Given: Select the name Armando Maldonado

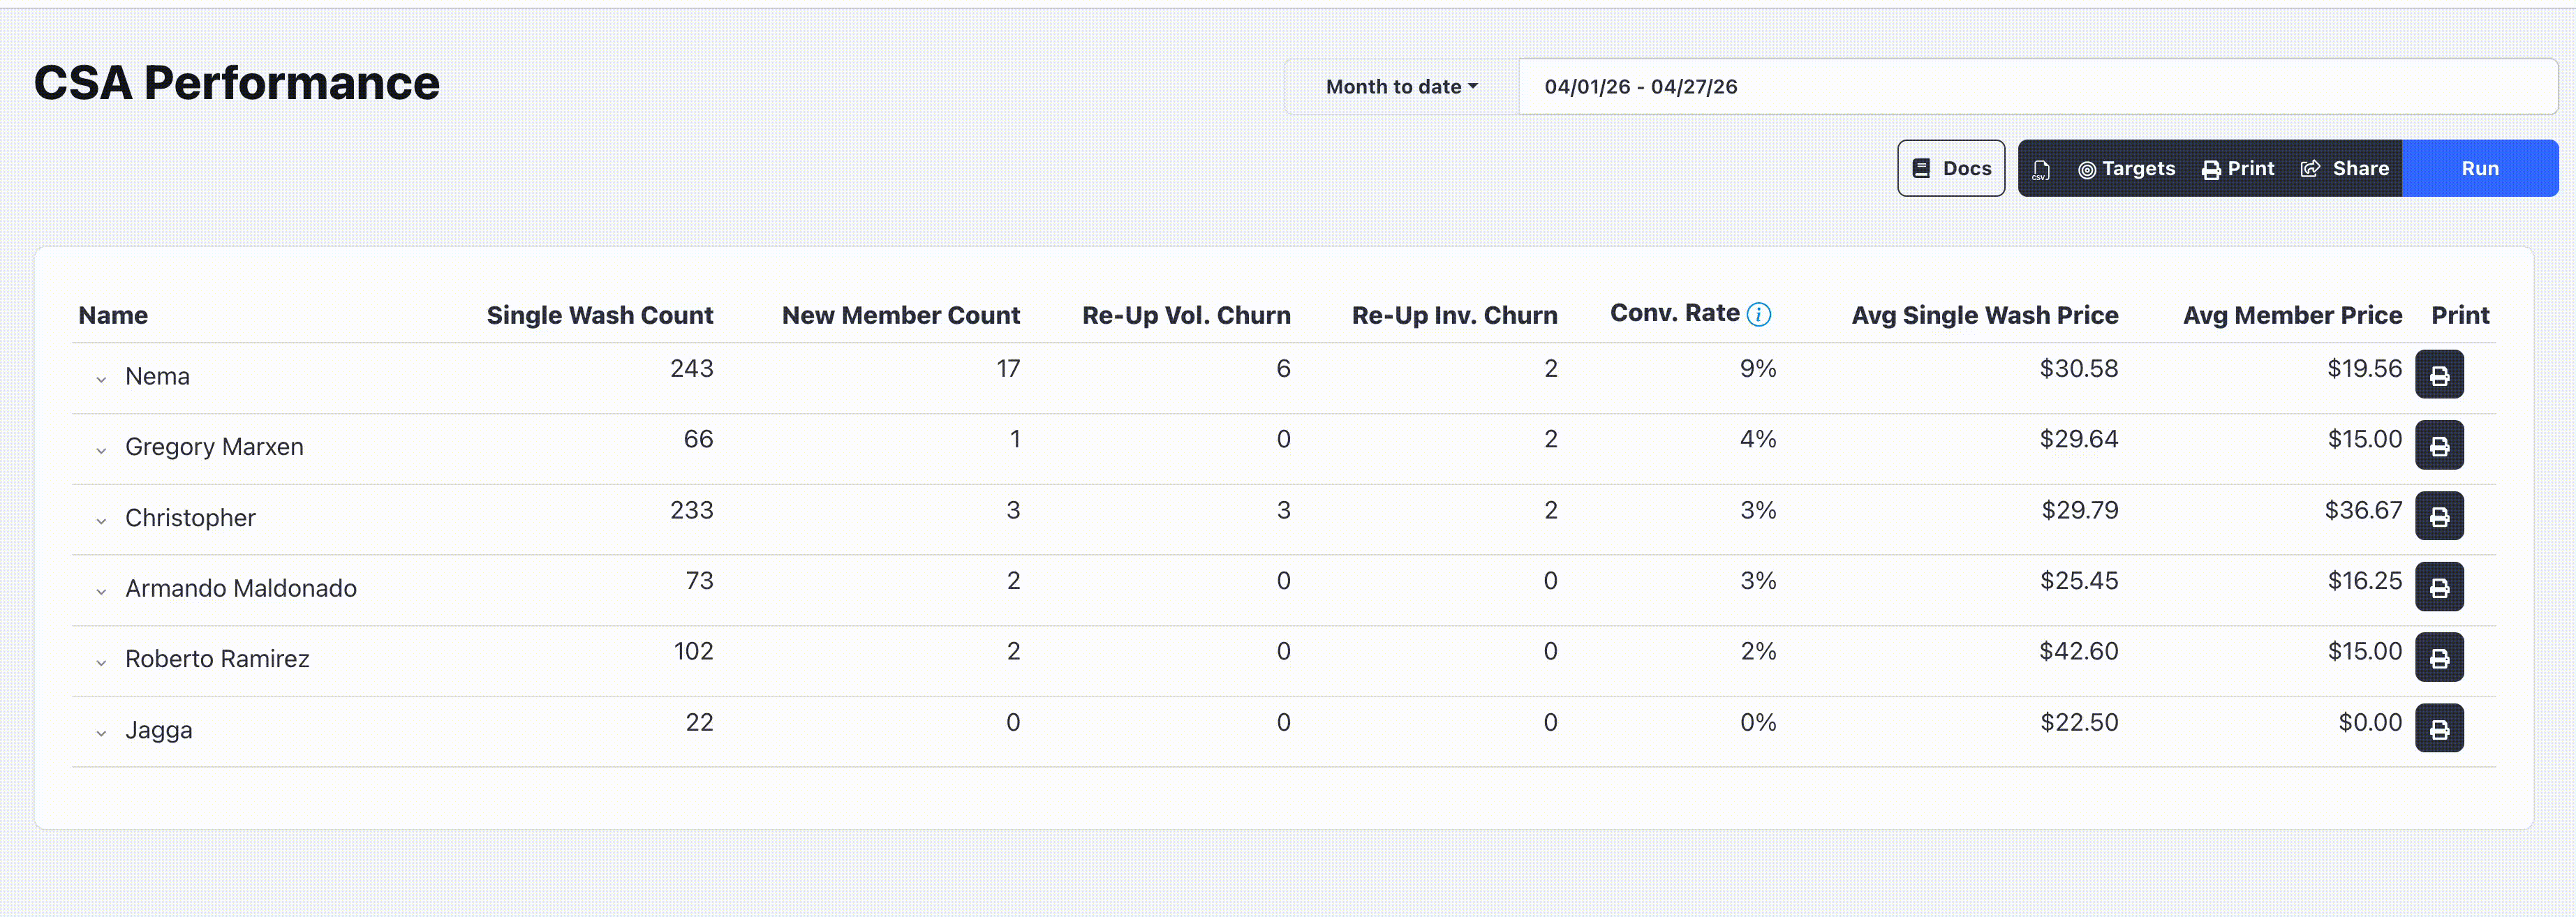Looking at the screenshot, I should coord(241,588).
